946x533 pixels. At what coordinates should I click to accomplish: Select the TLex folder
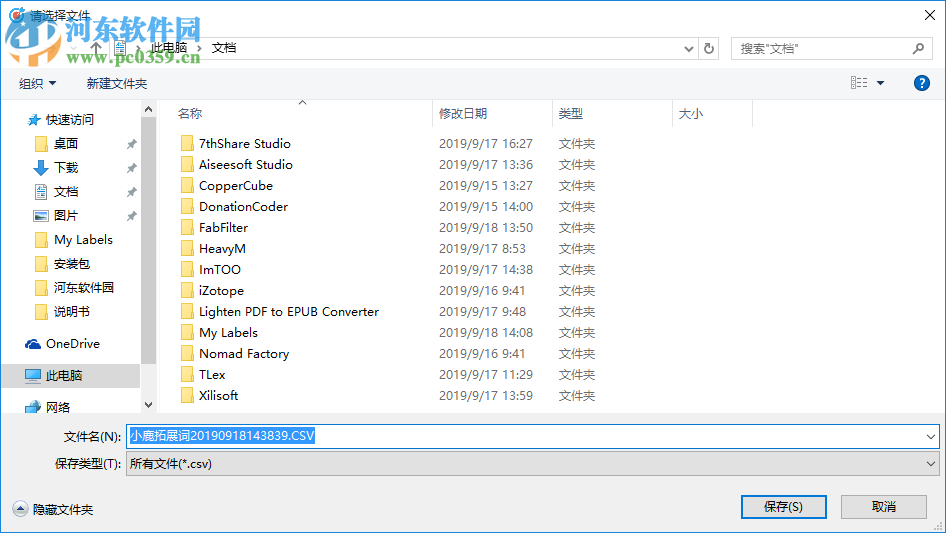coord(212,375)
